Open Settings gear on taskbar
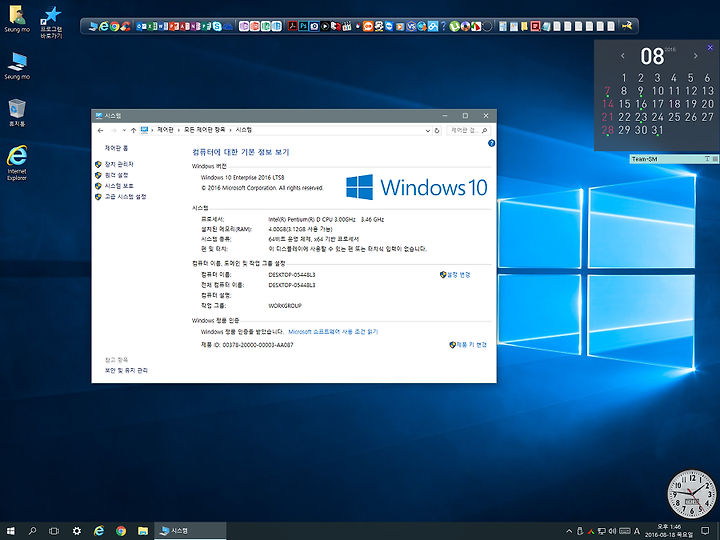Screen dimensions: 720x540 [77, 531]
